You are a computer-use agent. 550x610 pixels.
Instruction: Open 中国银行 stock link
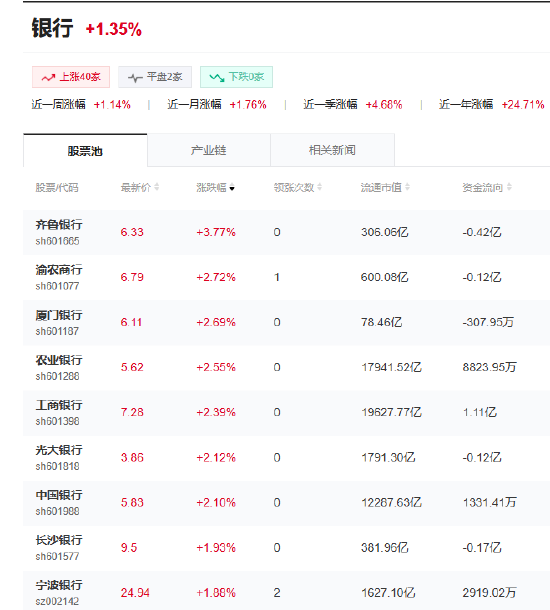pyautogui.click(x=59, y=495)
